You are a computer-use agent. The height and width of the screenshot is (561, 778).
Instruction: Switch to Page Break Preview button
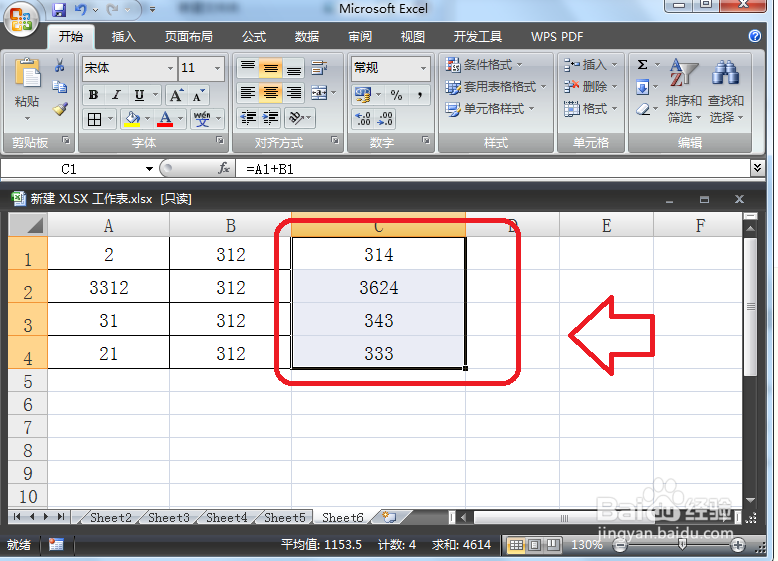point(553,545)
